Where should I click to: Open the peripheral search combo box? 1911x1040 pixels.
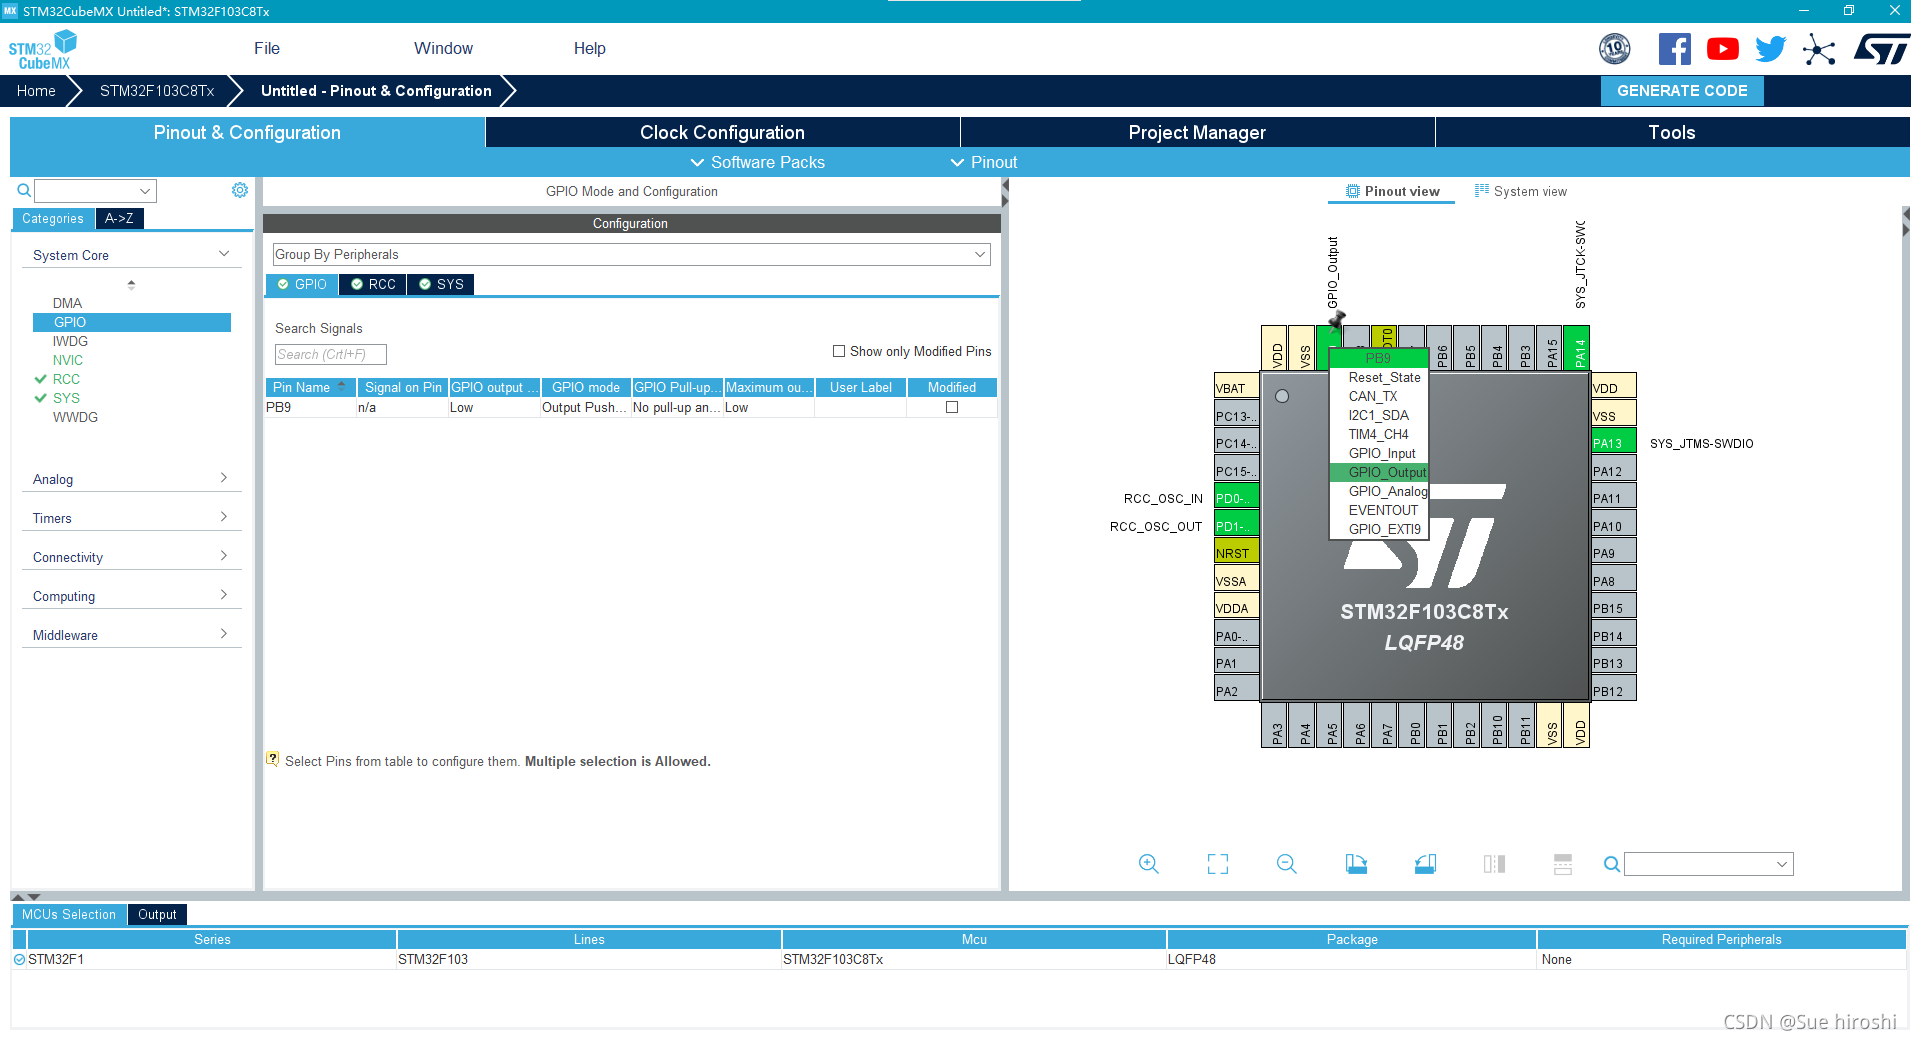tap(96, 190)
